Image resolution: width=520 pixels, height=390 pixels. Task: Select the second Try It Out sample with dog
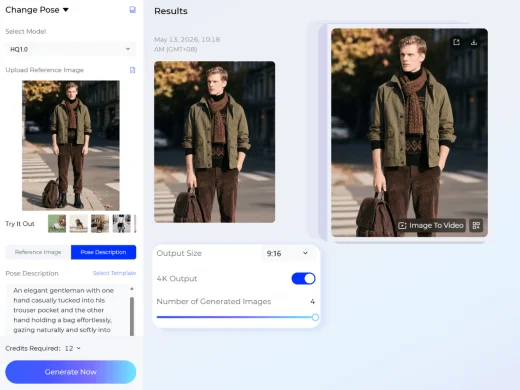point(79,223)
